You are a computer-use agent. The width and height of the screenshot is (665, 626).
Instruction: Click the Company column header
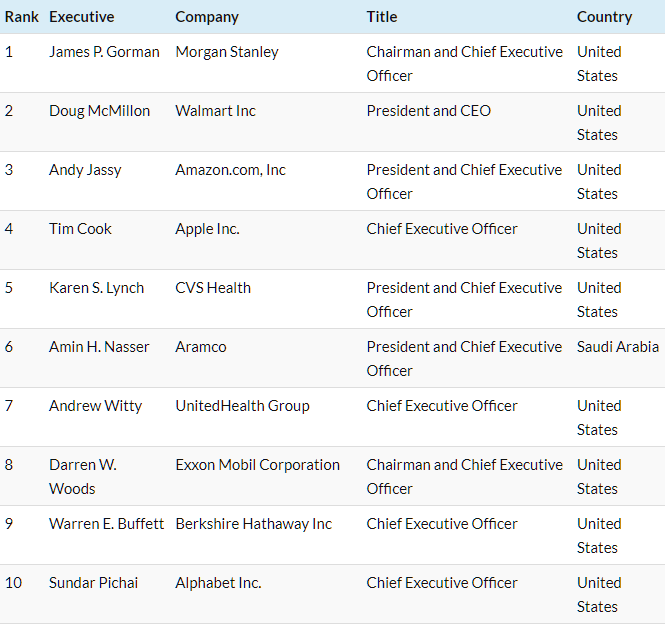207,17
